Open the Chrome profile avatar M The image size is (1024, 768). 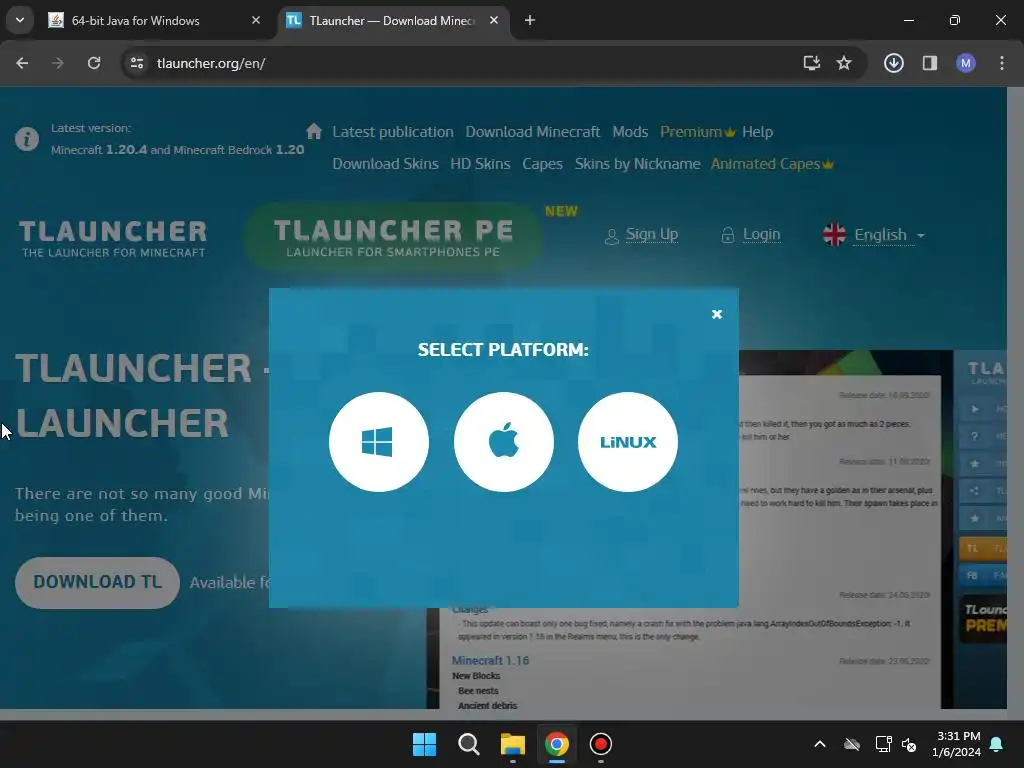pos(966,63)
